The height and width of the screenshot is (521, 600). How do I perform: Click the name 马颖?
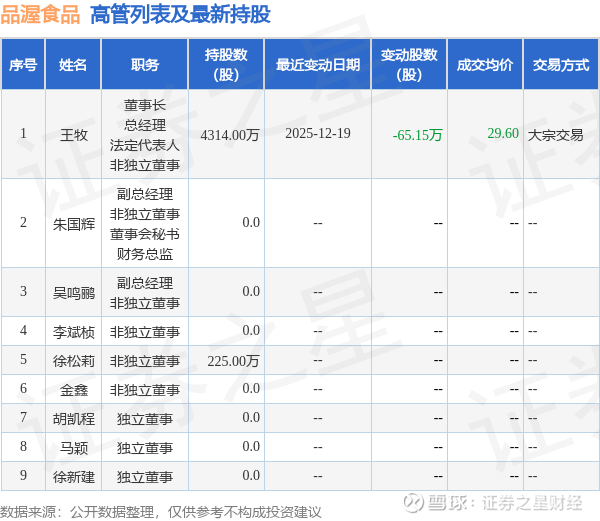(x=73, y=448)
